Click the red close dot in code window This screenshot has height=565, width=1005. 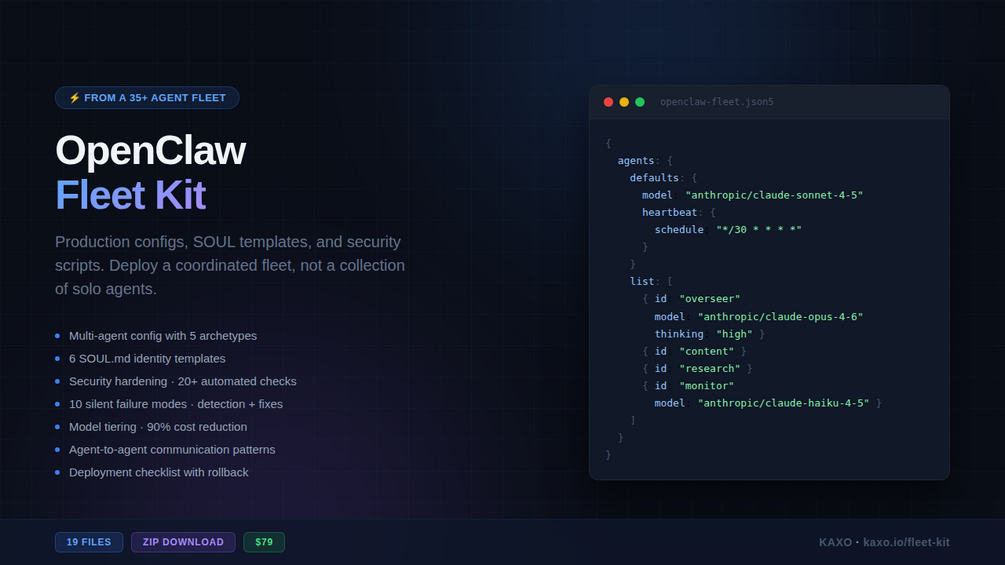(x=608, y=102)
